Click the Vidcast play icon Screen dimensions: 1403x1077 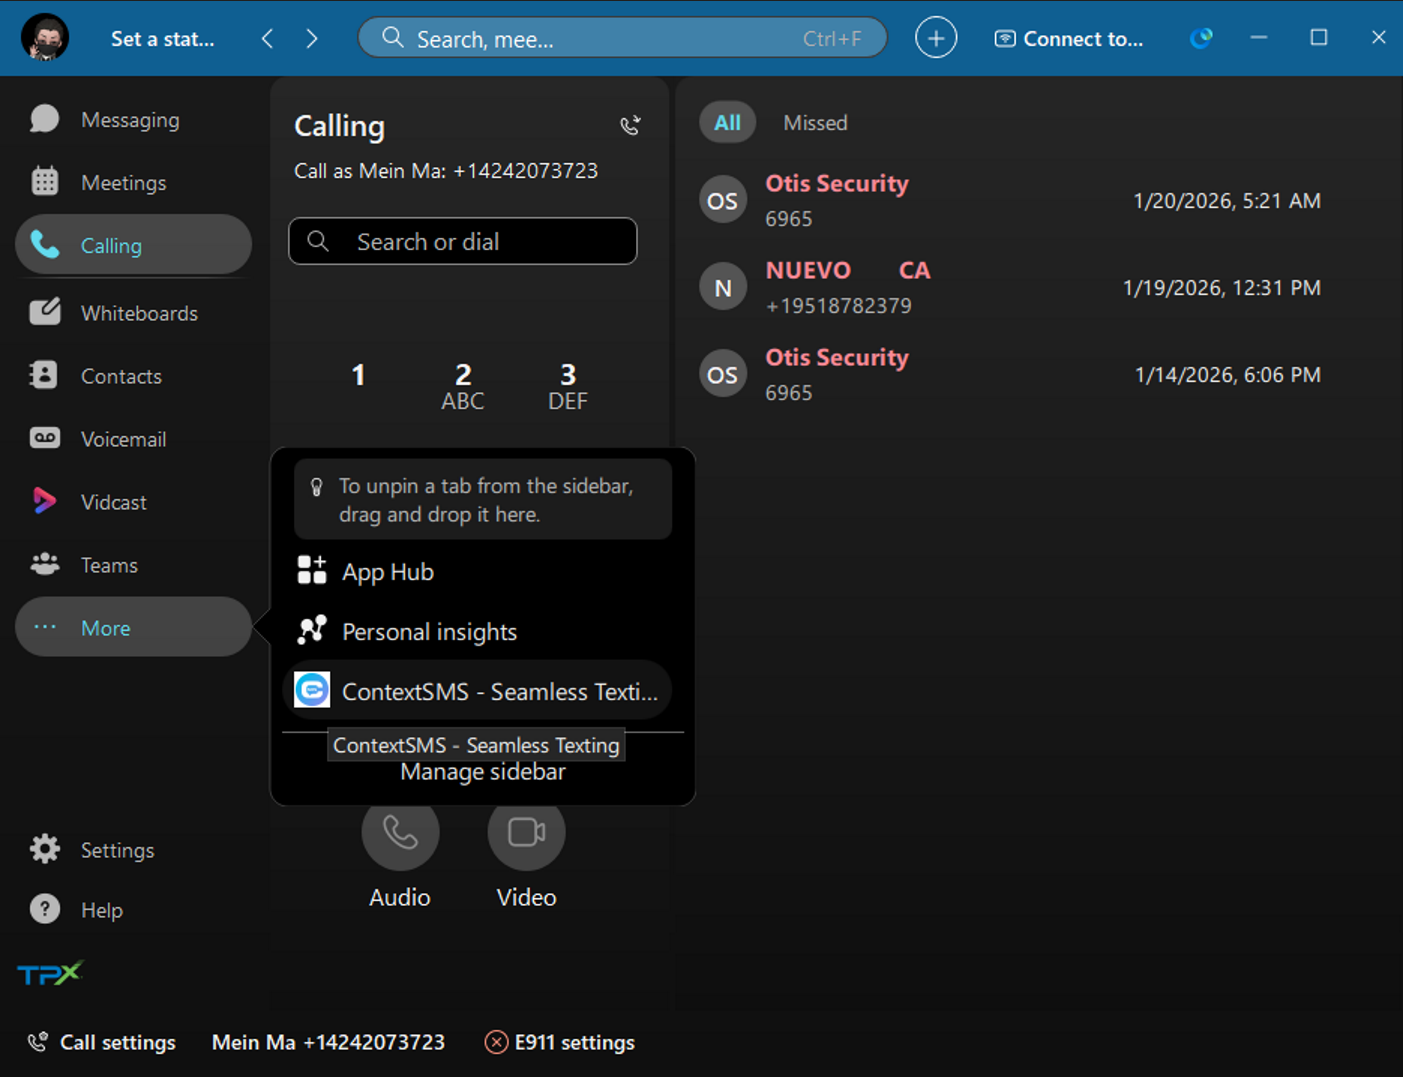point(44,501)
